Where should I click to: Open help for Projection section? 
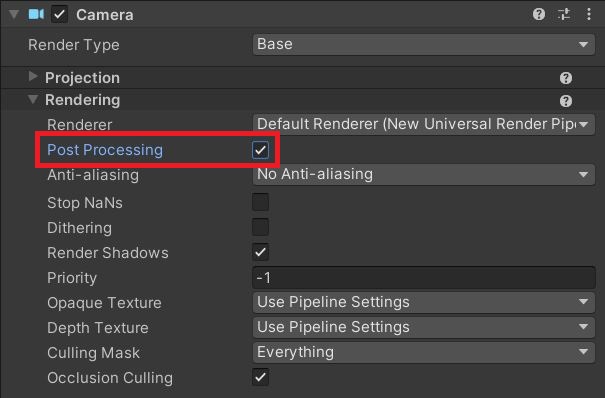click(566, 78)
